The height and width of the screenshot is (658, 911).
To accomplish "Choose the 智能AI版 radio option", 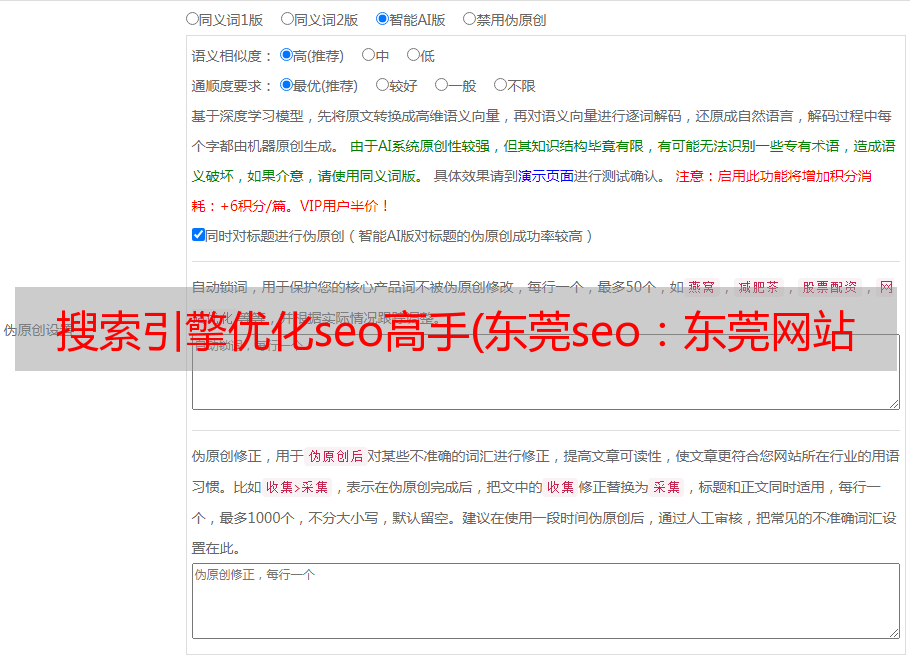I will pos(382,19).
